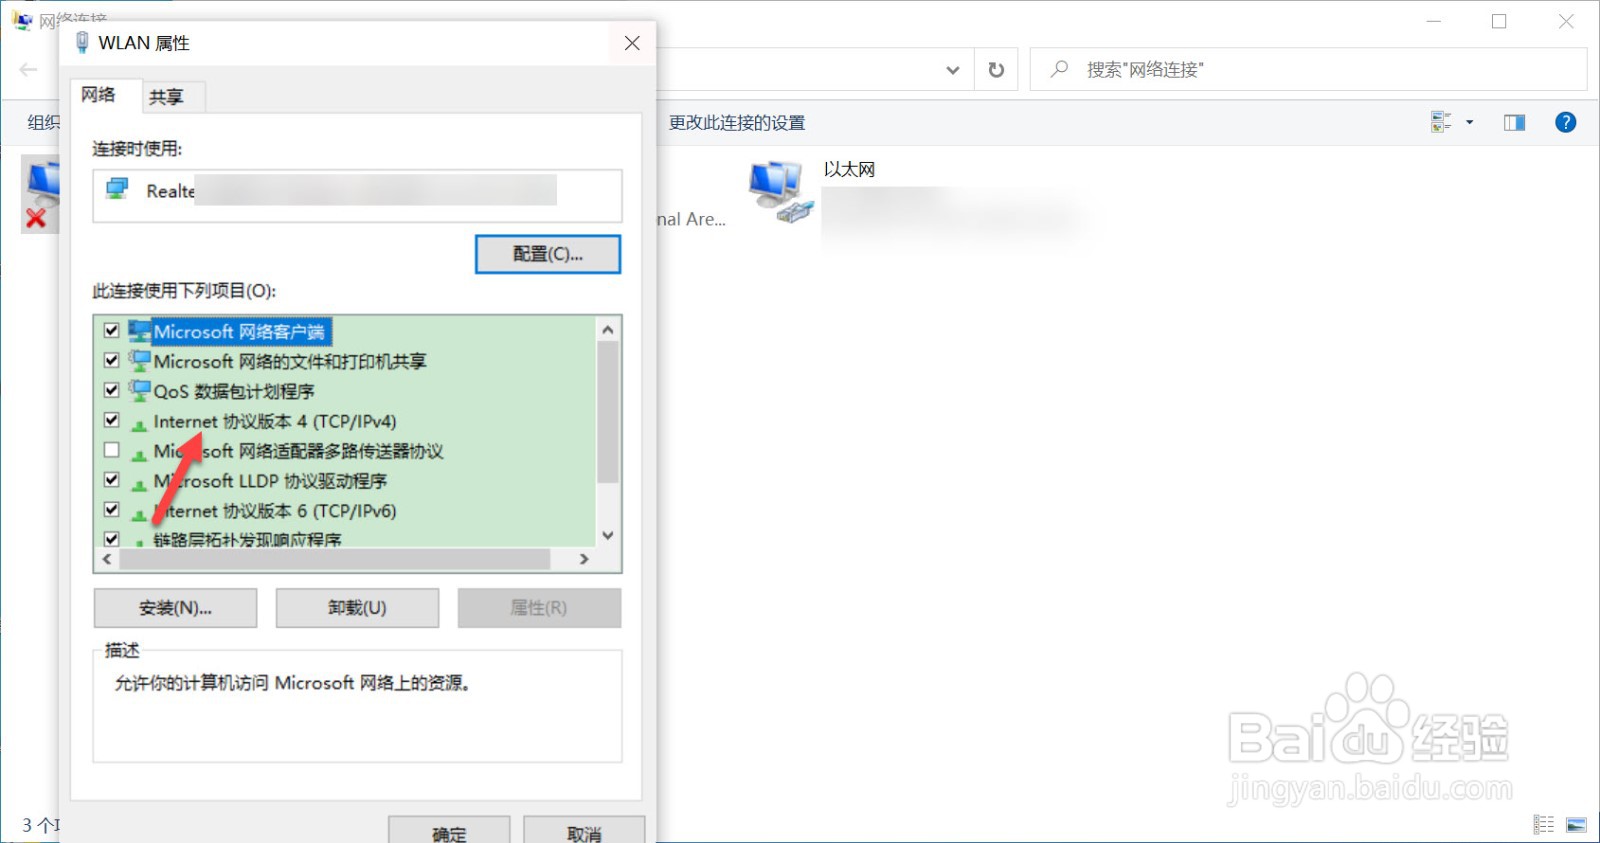Close the WLAN 属性 dialog
Screen dimensions: 1600x843
(632, 43)
